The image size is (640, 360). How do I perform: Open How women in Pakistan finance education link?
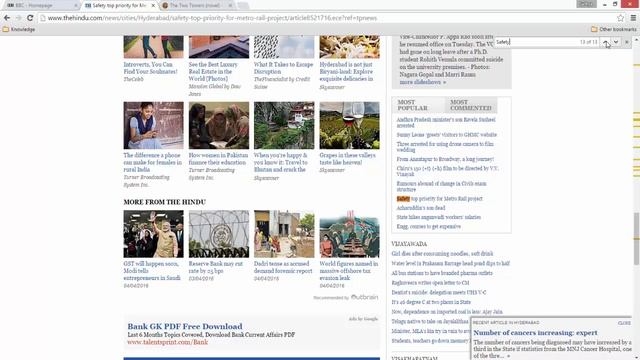click(218, 159)
